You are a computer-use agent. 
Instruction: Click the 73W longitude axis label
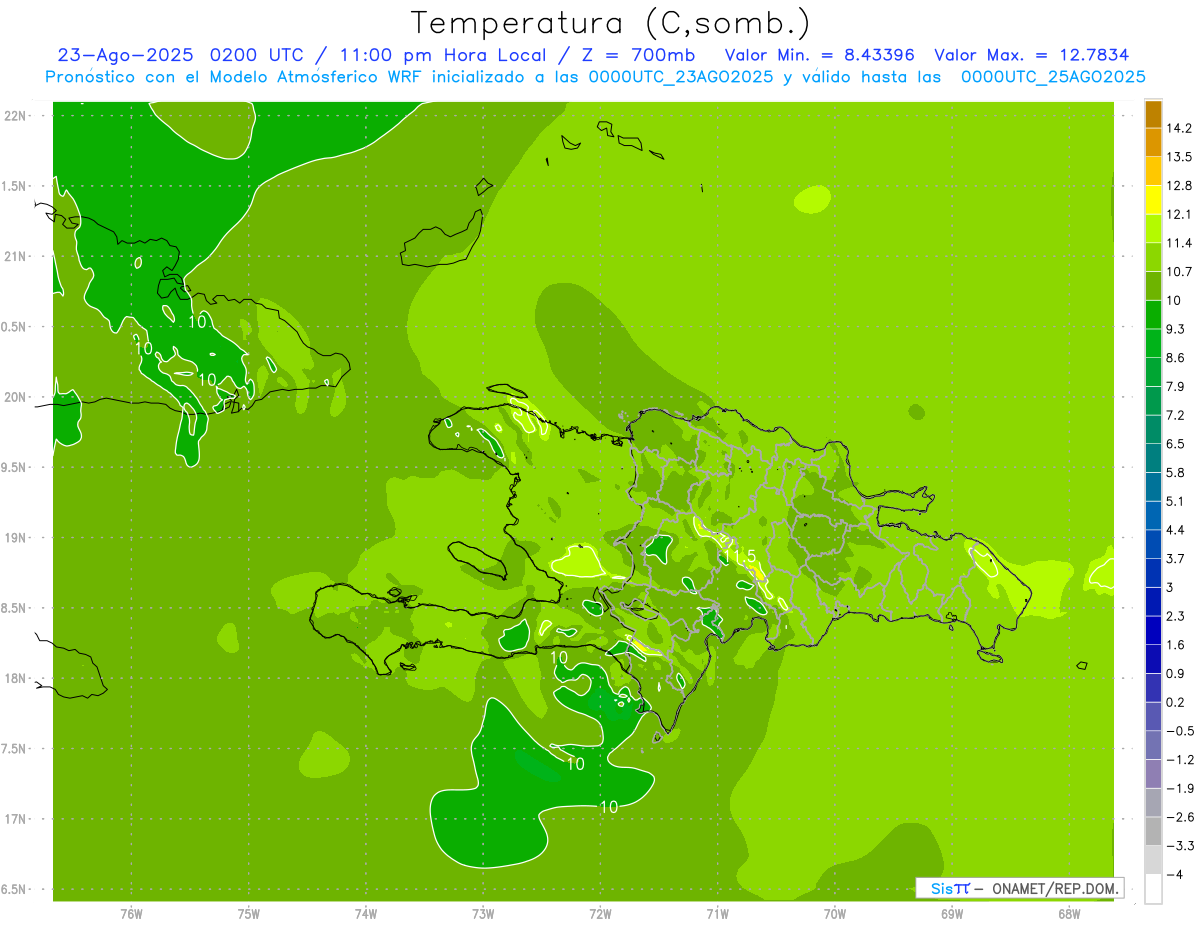click(x=483, y=914)
